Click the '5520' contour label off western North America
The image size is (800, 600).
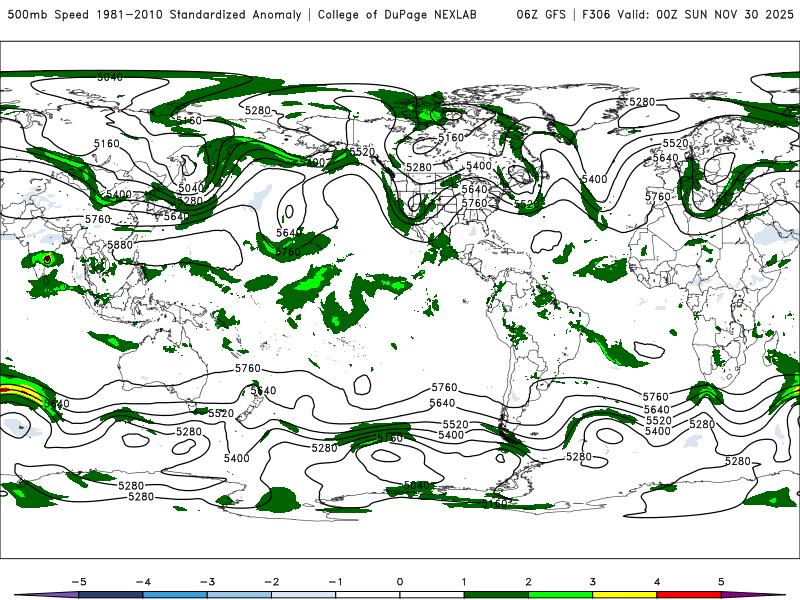(362, 152)
